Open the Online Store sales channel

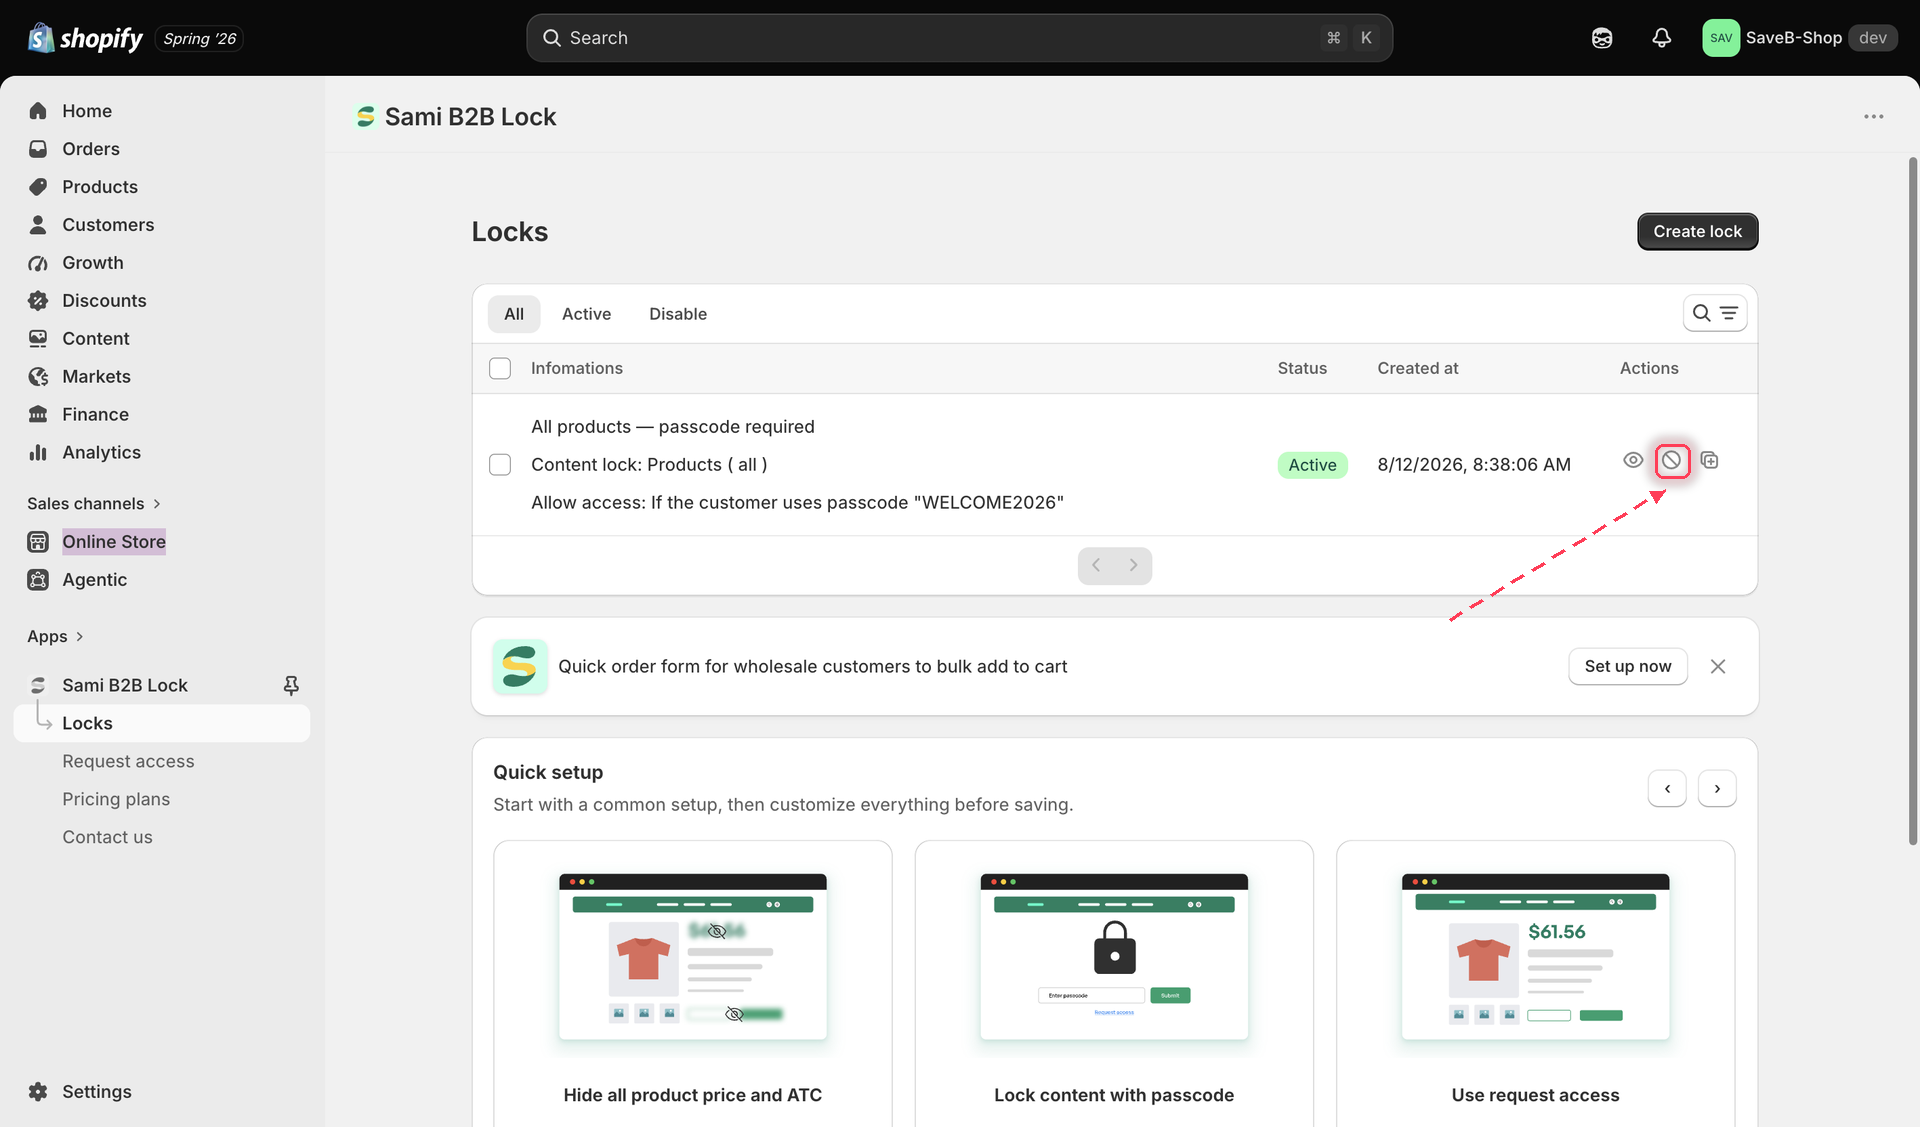[113, 542]
